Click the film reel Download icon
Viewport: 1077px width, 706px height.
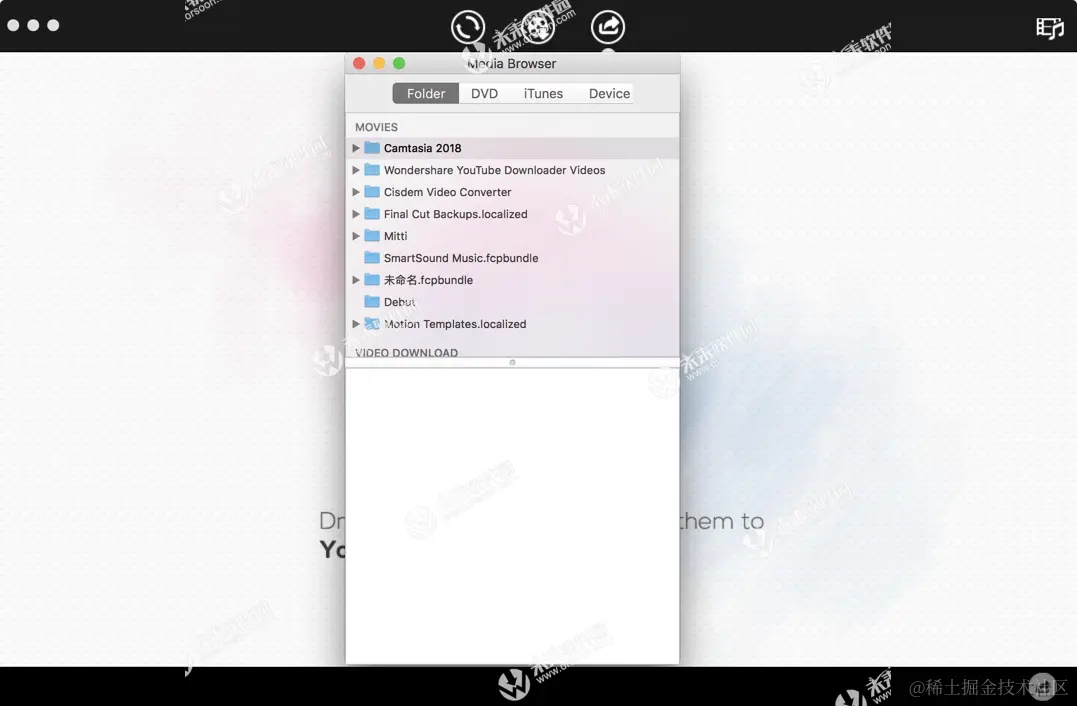(538, 27)
